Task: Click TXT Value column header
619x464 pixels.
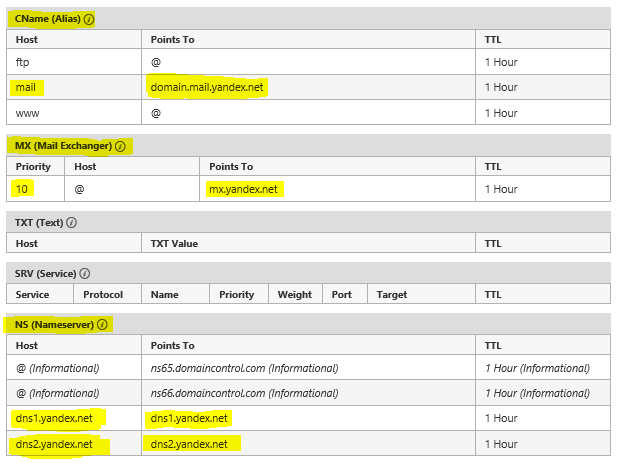Action: point(174,244)
